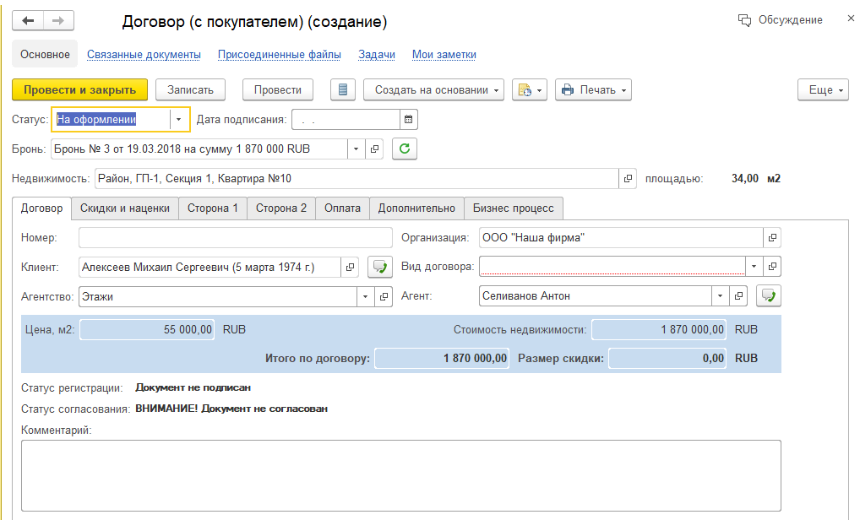Expand the Статус dropdown list

[179, 119]
